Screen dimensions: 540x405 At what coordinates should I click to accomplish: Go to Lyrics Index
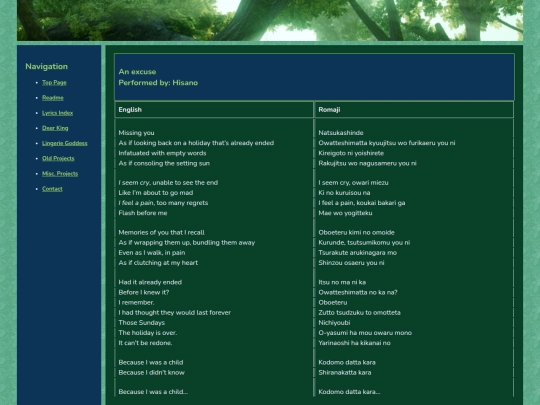58,113
